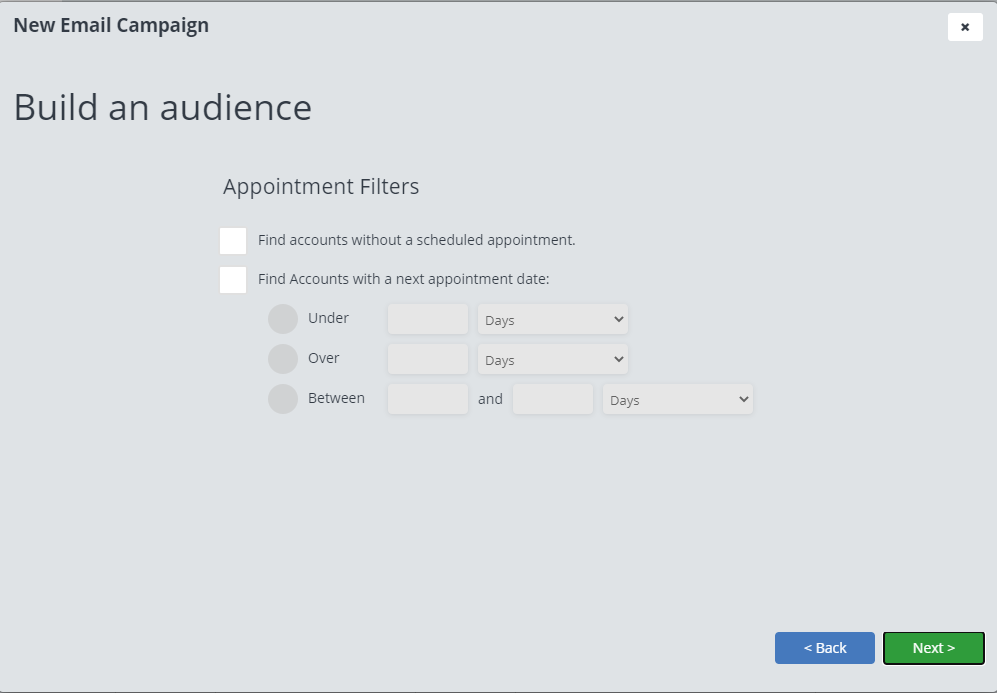997x693 pixels.
Task: Enable 'Find accounts without a scheduled appointment' checkbox
Action: [x=233, y=241]
